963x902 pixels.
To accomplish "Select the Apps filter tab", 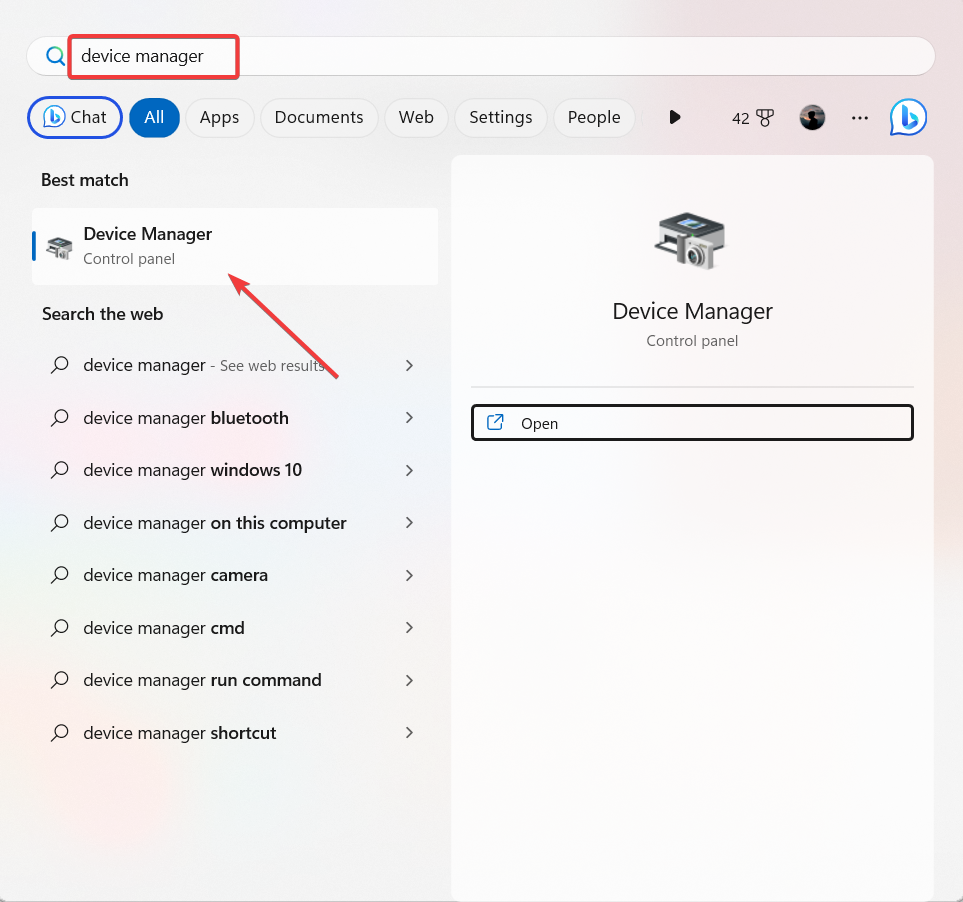I will pyautogui.click(x=219, y=117).
